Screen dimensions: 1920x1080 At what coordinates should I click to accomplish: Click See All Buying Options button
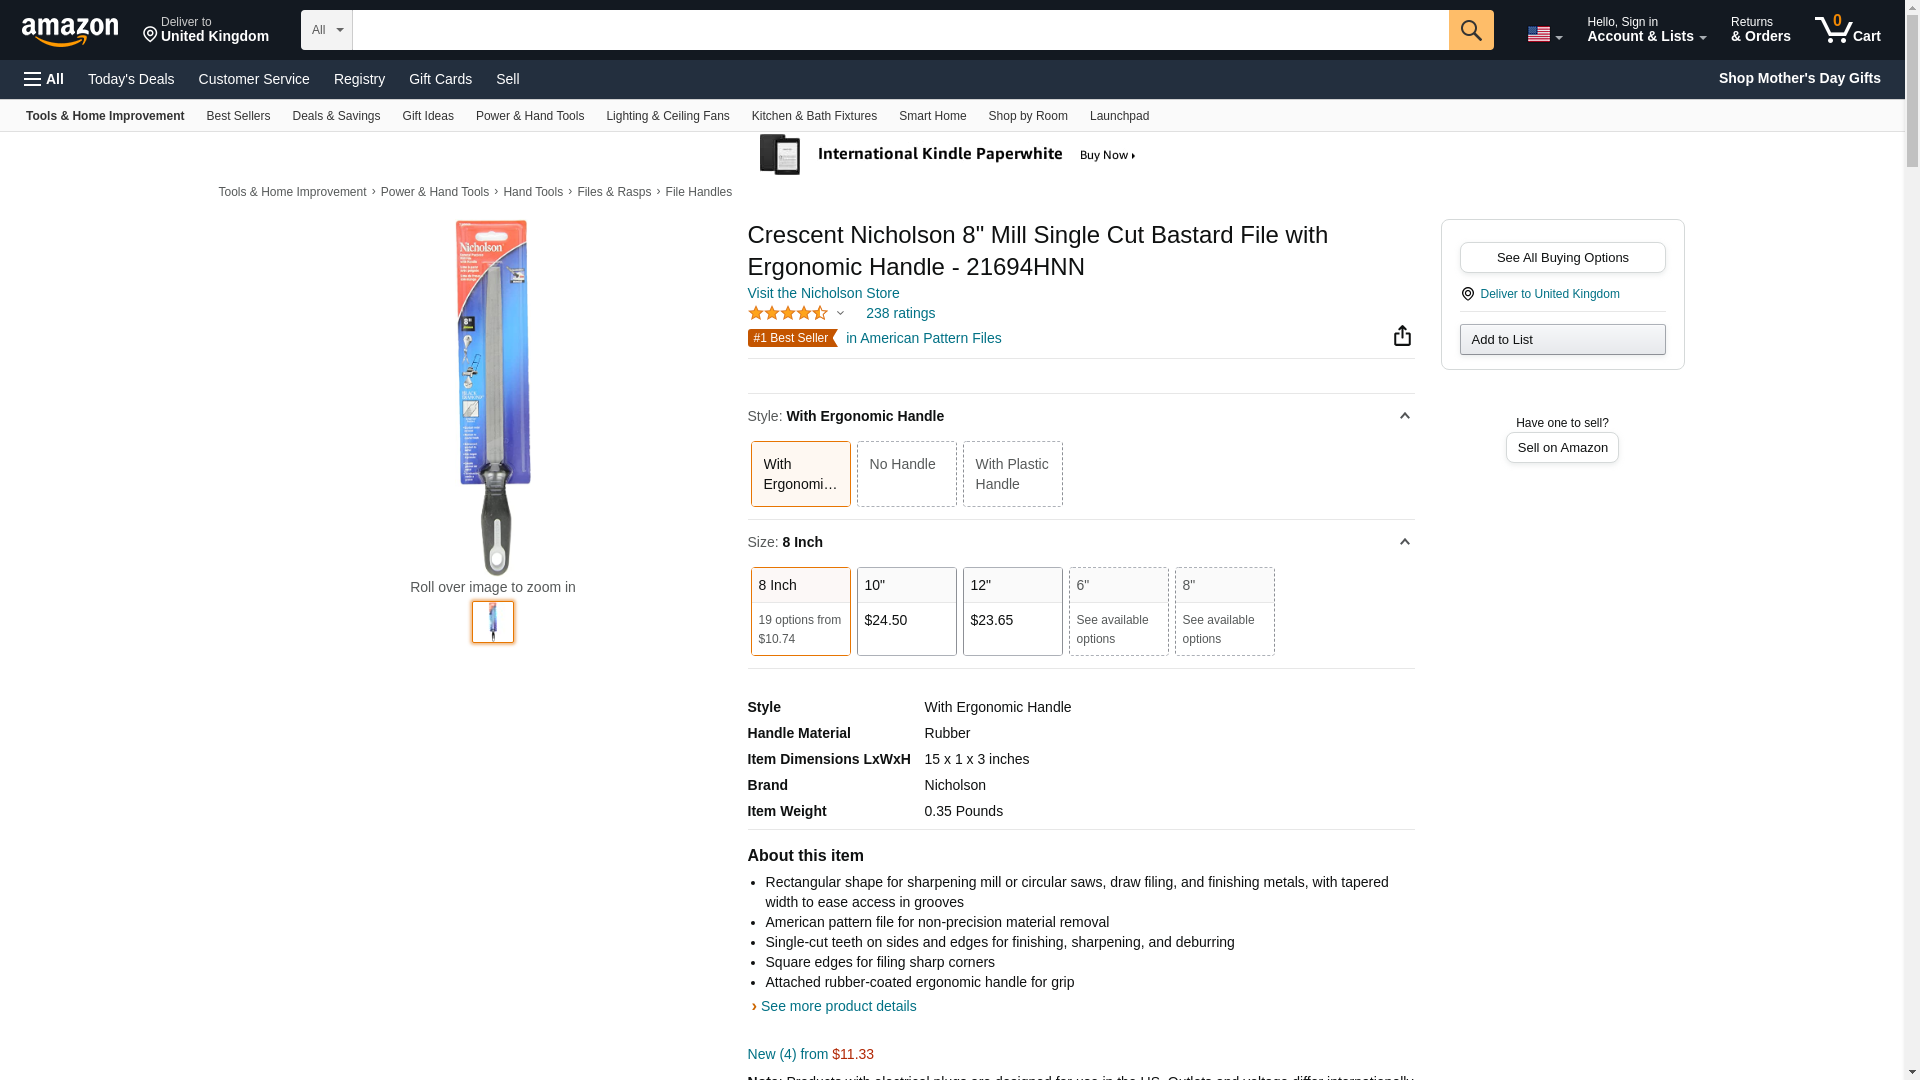click(x=1562, y=258)
